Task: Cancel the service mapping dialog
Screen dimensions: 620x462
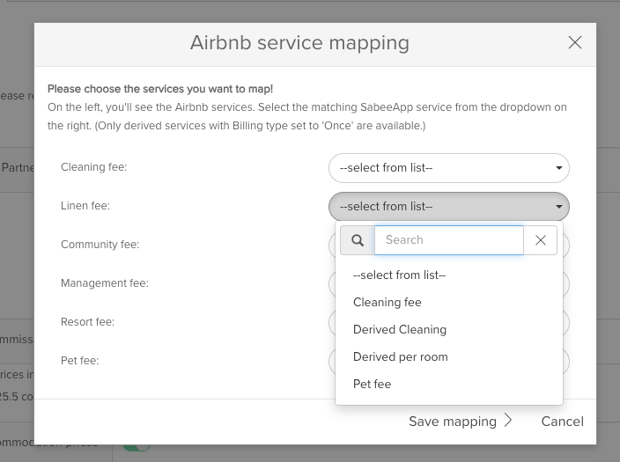Action: point(562,421)
